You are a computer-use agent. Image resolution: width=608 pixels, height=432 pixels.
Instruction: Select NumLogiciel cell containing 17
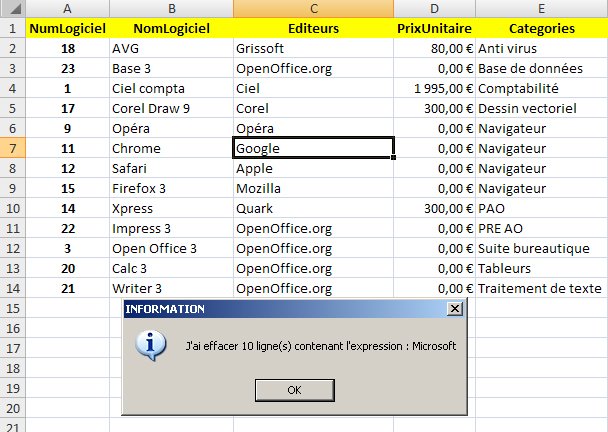click(x=67, y=108)
